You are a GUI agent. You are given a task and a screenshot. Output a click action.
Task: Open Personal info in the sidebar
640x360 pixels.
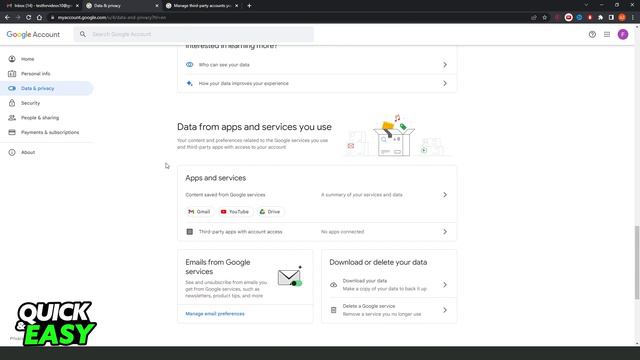pos(36,73)
